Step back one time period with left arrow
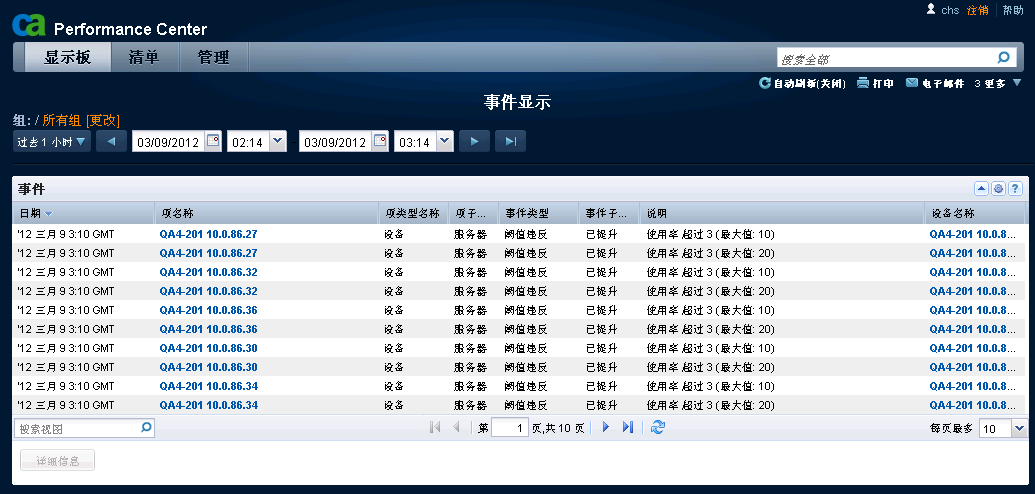Image resolution: width=1035 pixels, height=494 pixels. pos(112,141)
